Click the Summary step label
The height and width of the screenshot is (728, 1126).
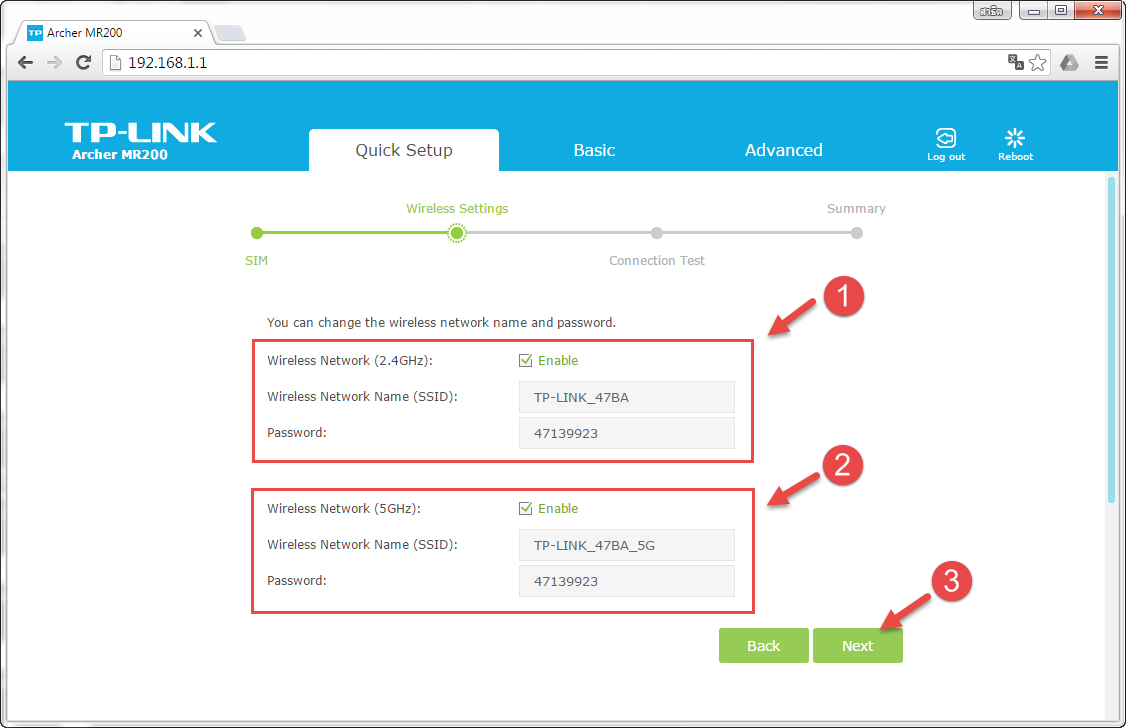click(x=856, y=208)
